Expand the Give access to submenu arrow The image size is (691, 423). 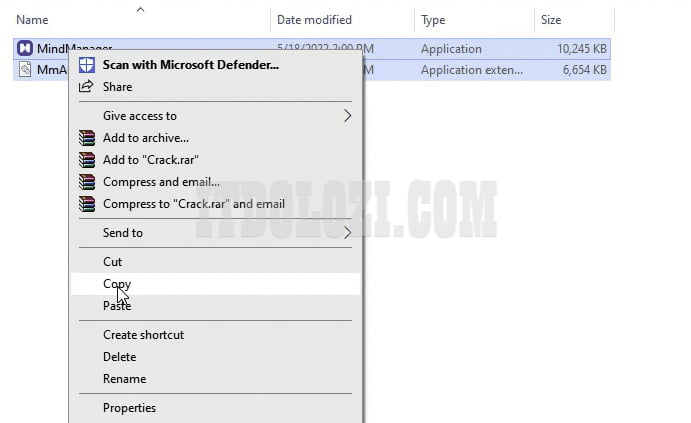pyautogui.click(x=347, y=116)
